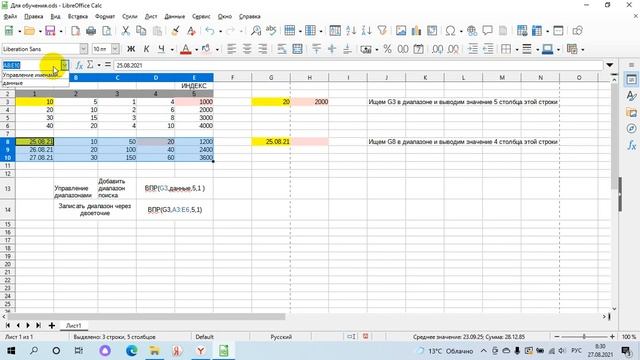The height and width of the screenshot is (360, 640).
Task: Open the font name dropdown arrow
Action: (x=83, y=49)
